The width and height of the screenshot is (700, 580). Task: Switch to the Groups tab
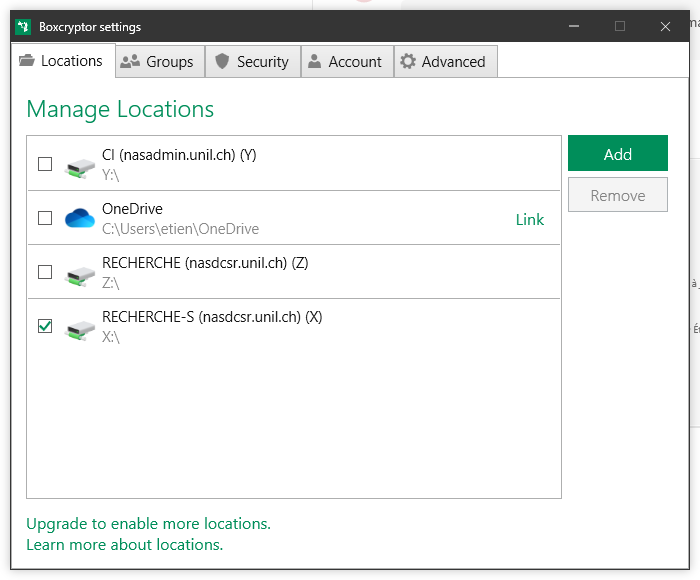(x=160, y=62)
